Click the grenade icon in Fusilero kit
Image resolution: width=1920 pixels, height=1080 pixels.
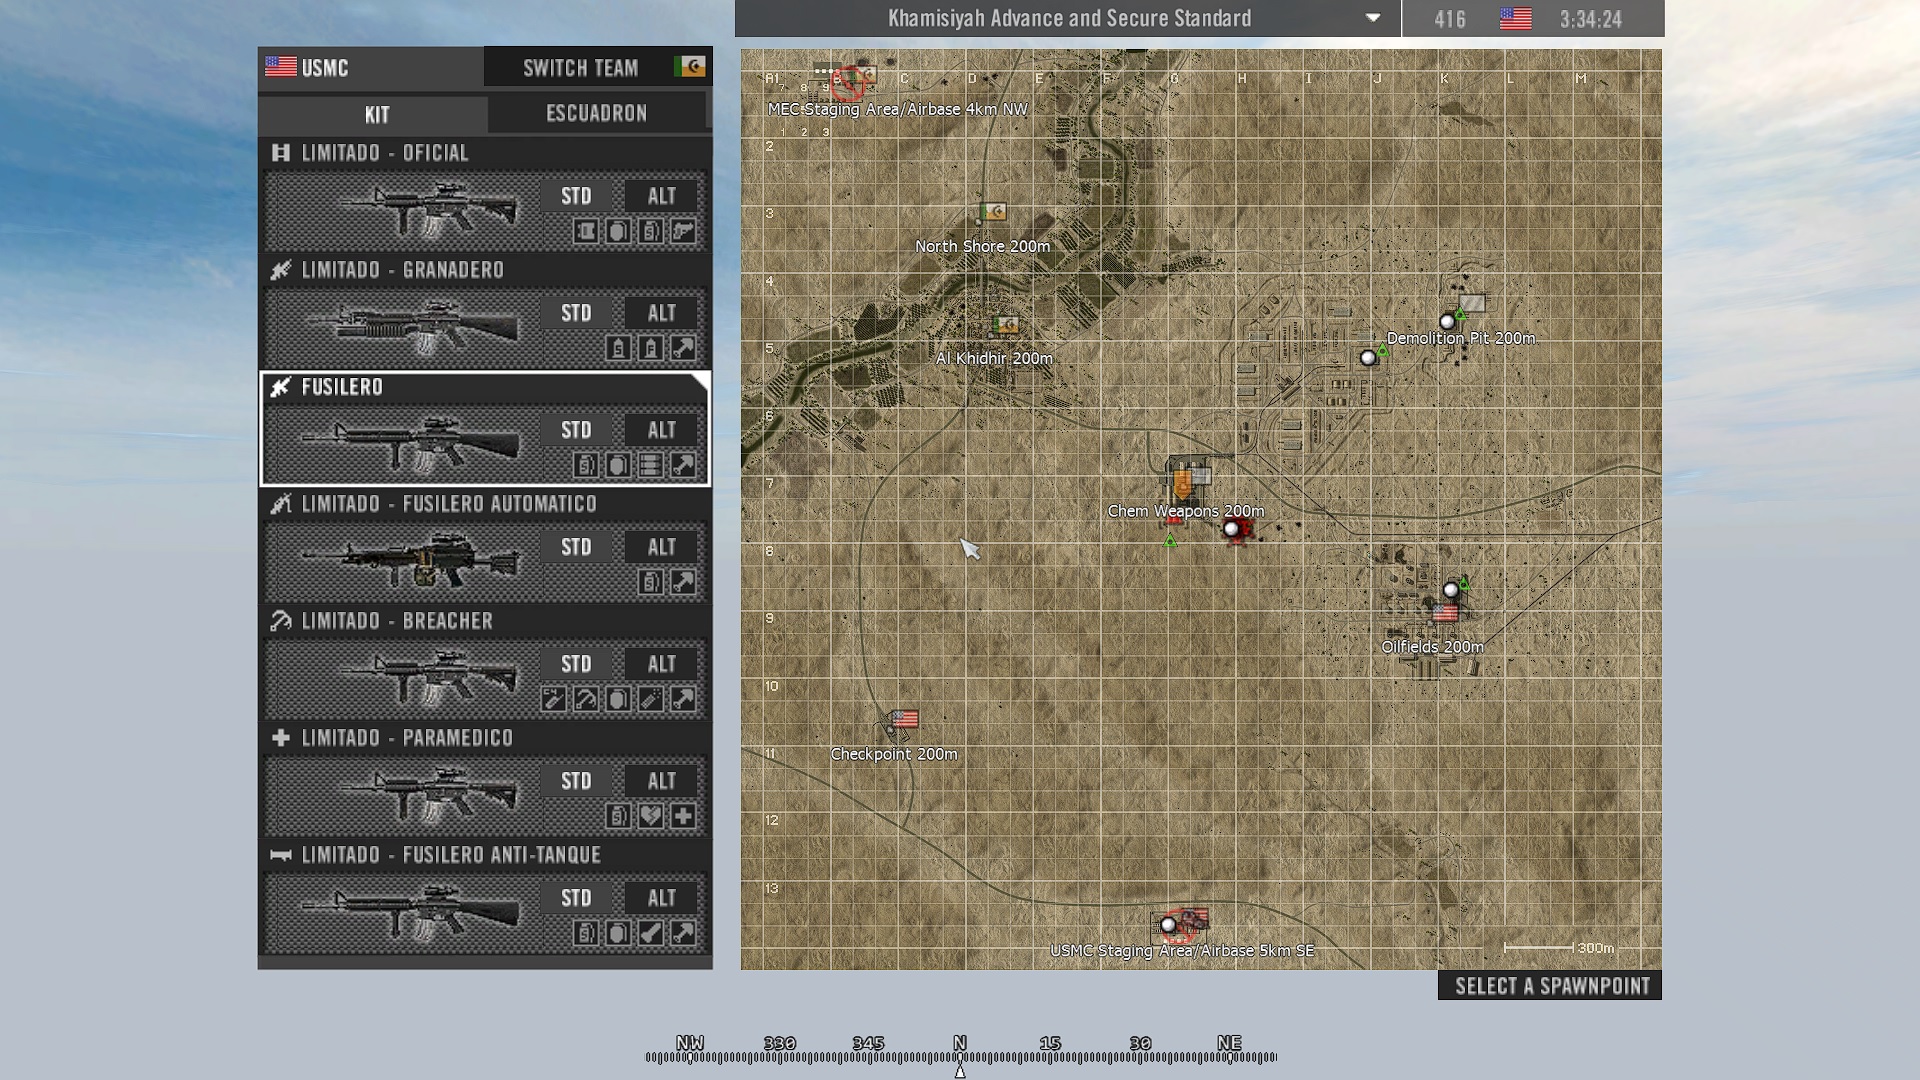point(618,466)
